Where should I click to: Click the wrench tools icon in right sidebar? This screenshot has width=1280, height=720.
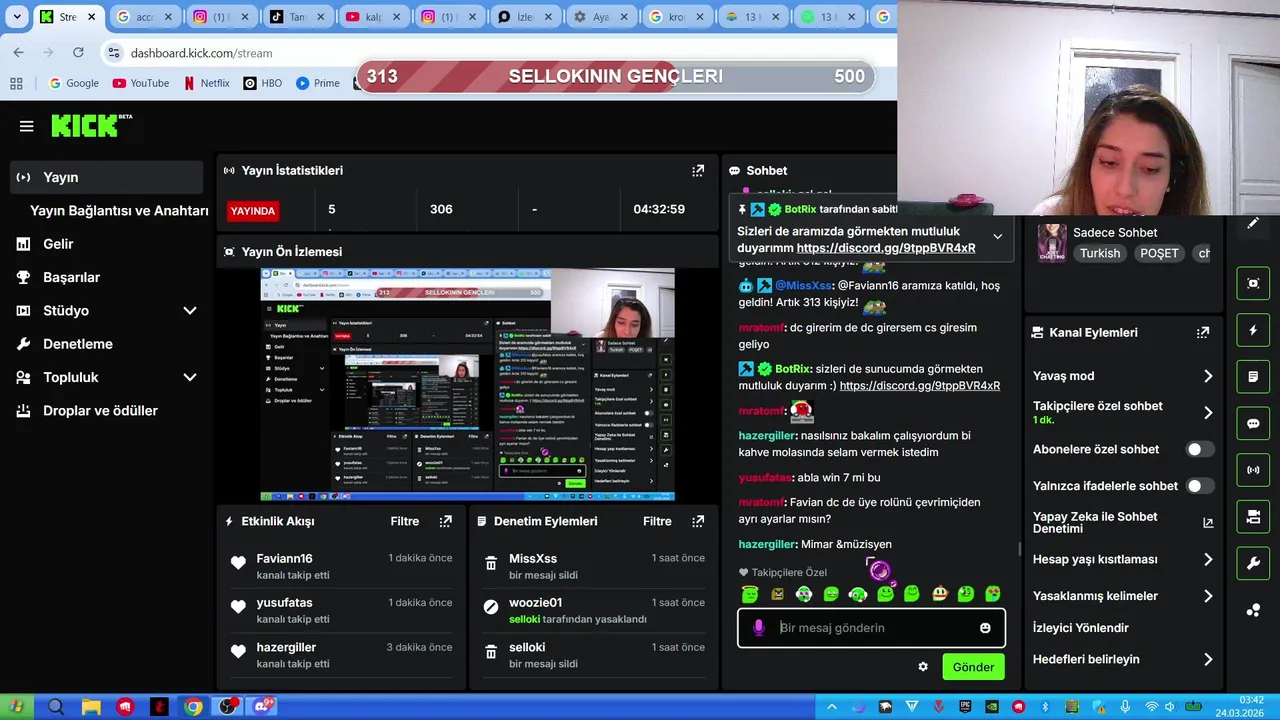point(1253,564)
